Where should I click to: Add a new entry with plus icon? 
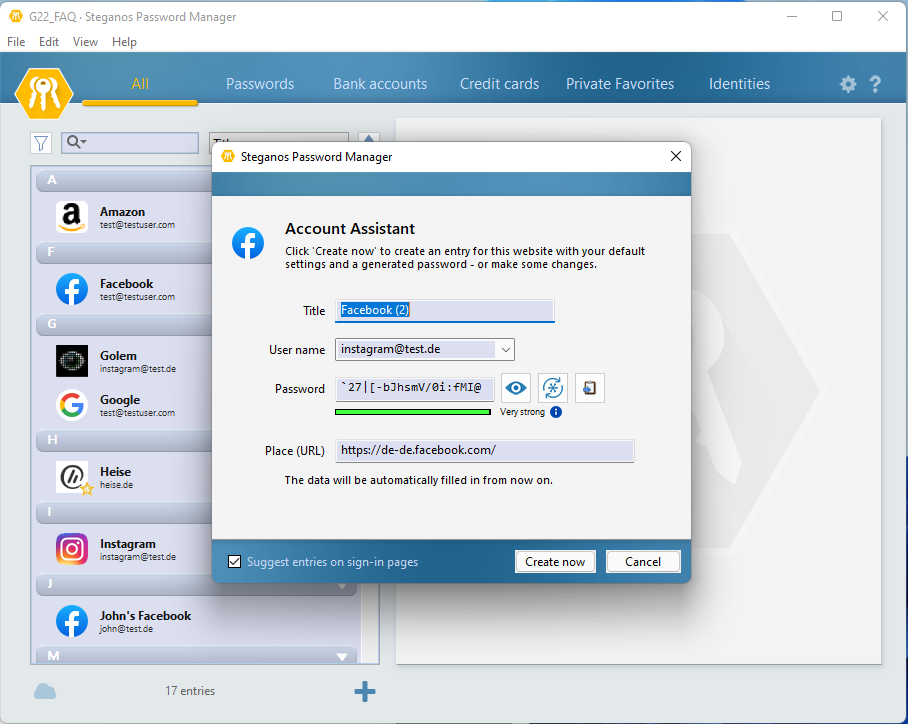tap(365, 691)
